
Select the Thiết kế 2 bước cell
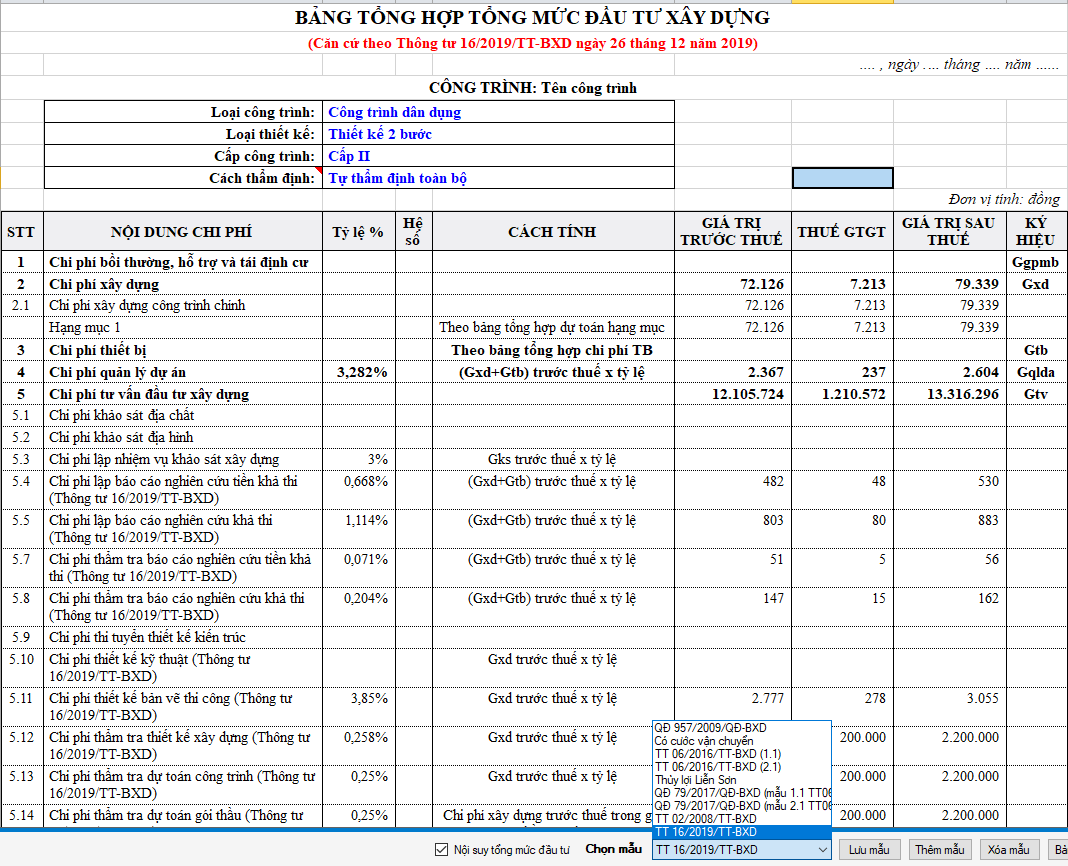coord(499,134)
